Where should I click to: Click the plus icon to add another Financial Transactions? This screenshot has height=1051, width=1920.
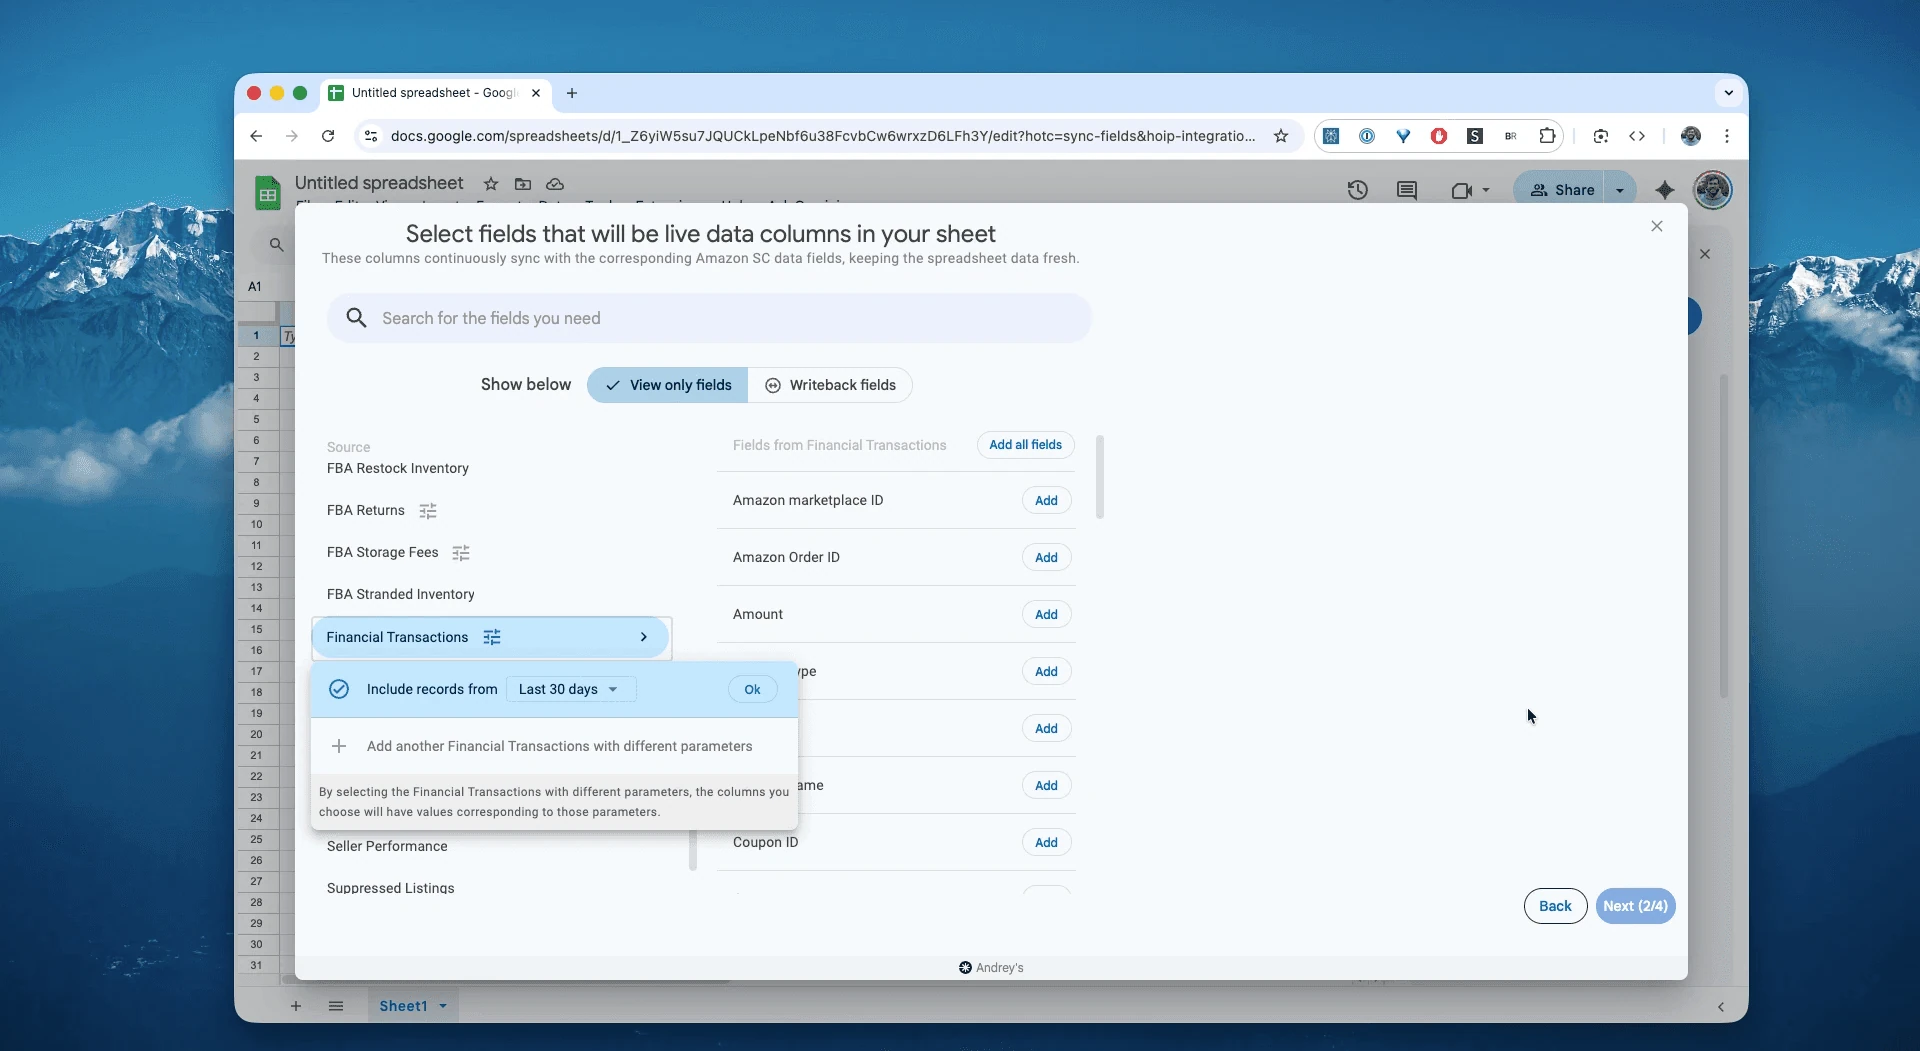click(339, 746)
